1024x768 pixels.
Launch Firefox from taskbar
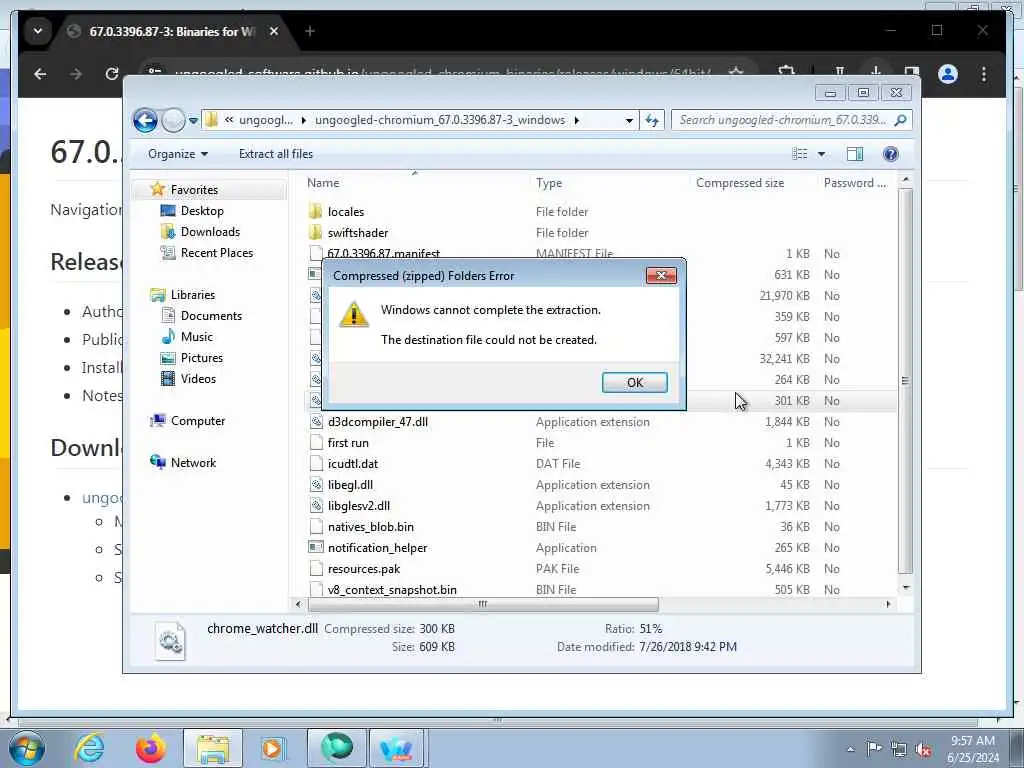click(150, 748)
